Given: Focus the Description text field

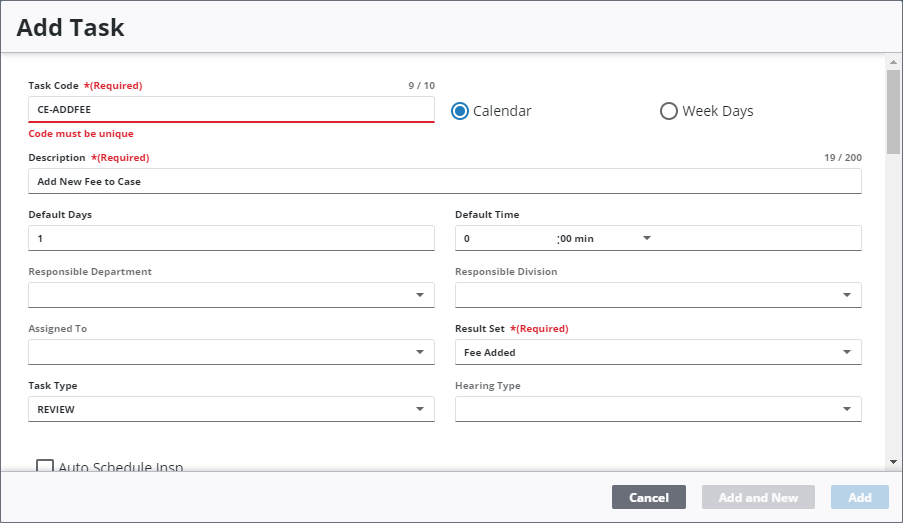Looking at the screenshot, I should pyautogui.click(x=444, y=181).
